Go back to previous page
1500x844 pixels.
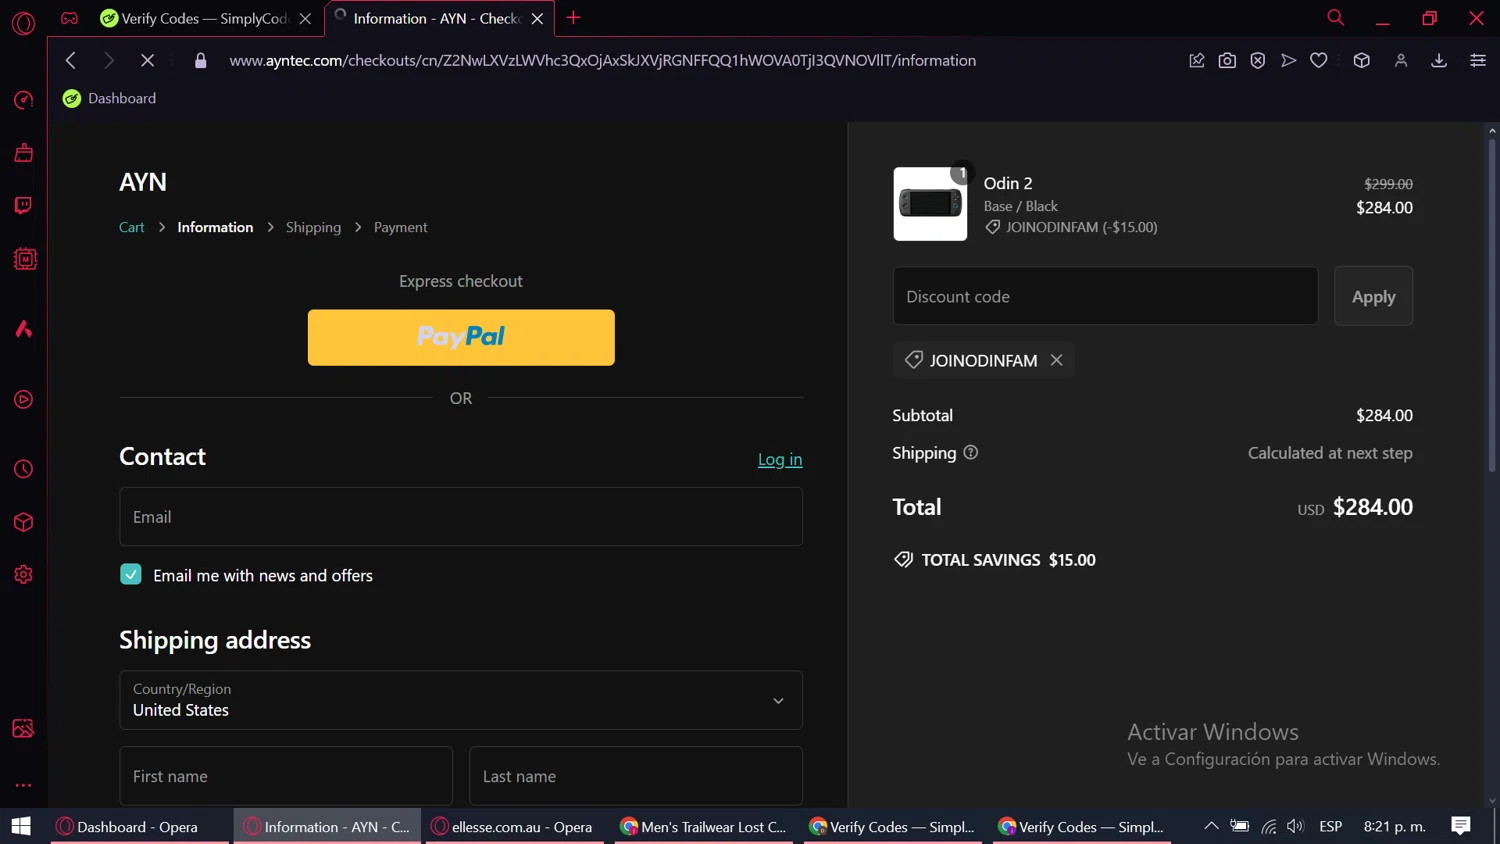pos(70,60)
